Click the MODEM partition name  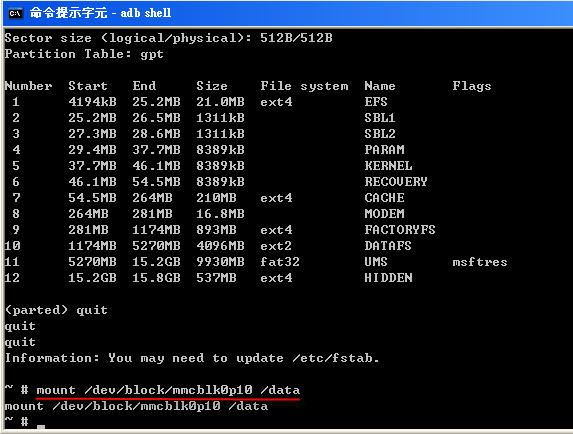384,214
